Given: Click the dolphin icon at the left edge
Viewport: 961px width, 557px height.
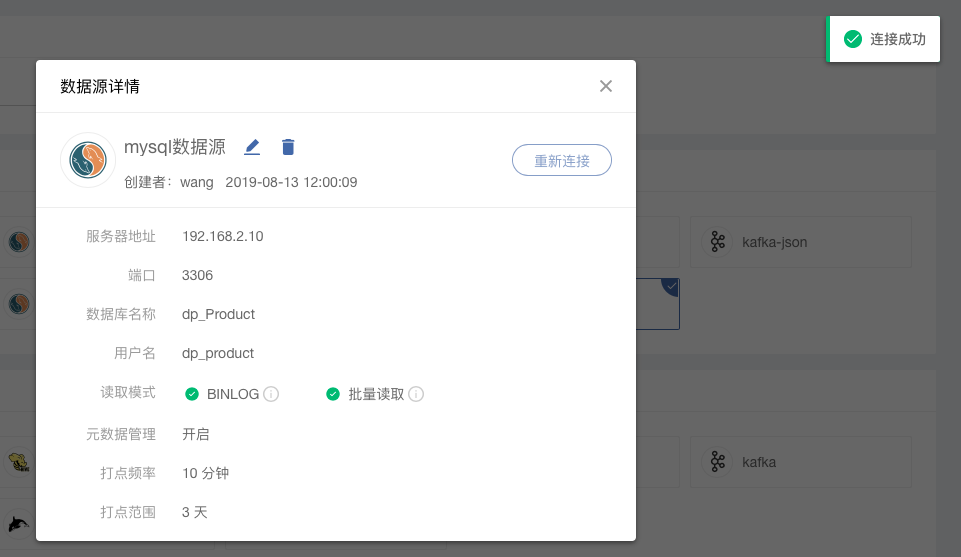Looking at the screenshot, I should click(18, 523).
